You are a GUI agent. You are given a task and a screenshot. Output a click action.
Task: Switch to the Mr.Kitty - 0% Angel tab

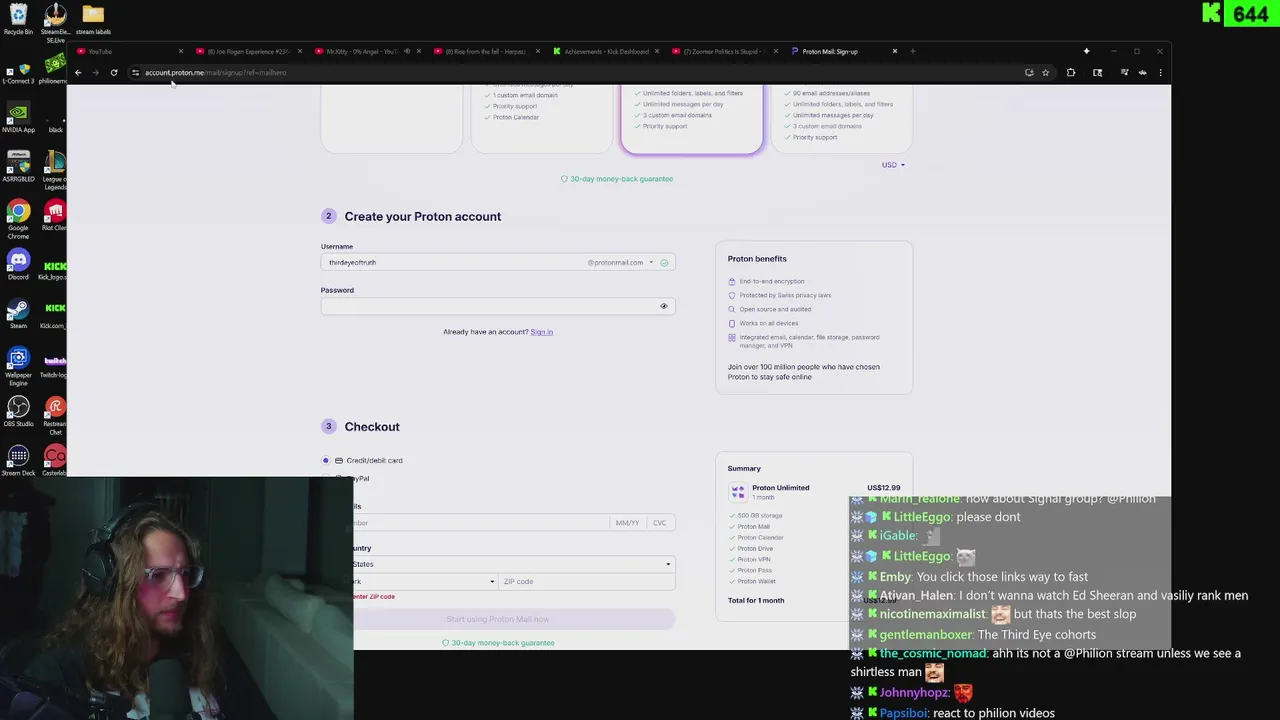click(367, 51)
